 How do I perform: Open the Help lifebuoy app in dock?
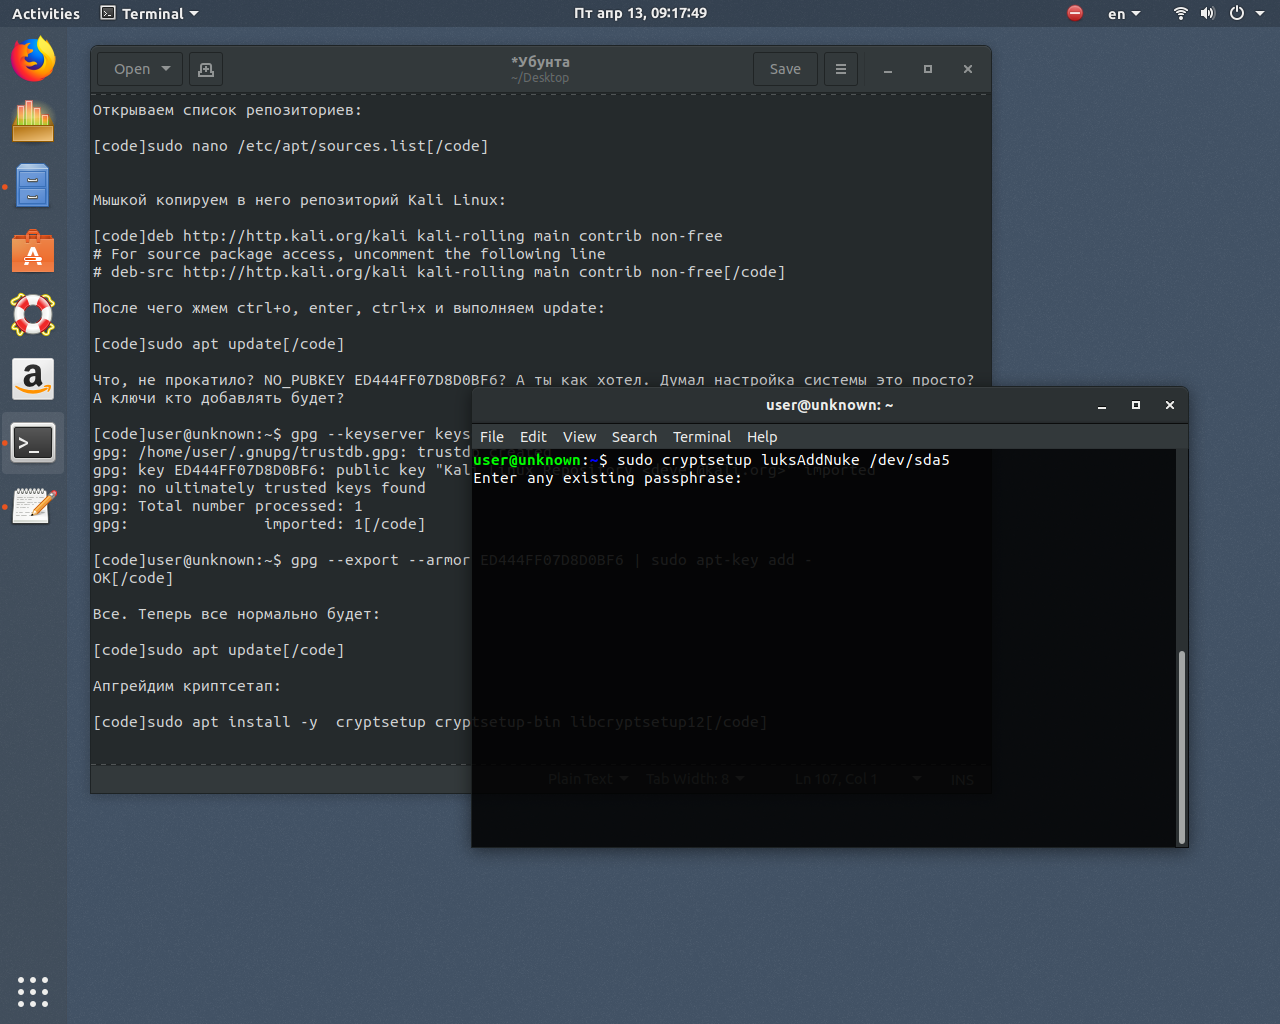33,315
